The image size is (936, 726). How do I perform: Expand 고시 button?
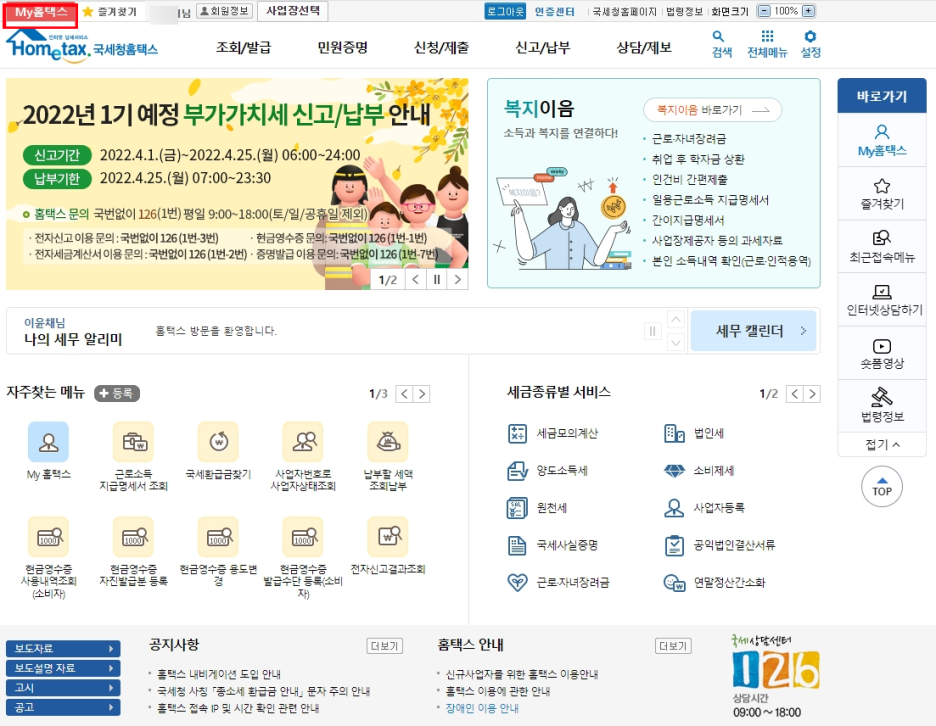point(63,688)
